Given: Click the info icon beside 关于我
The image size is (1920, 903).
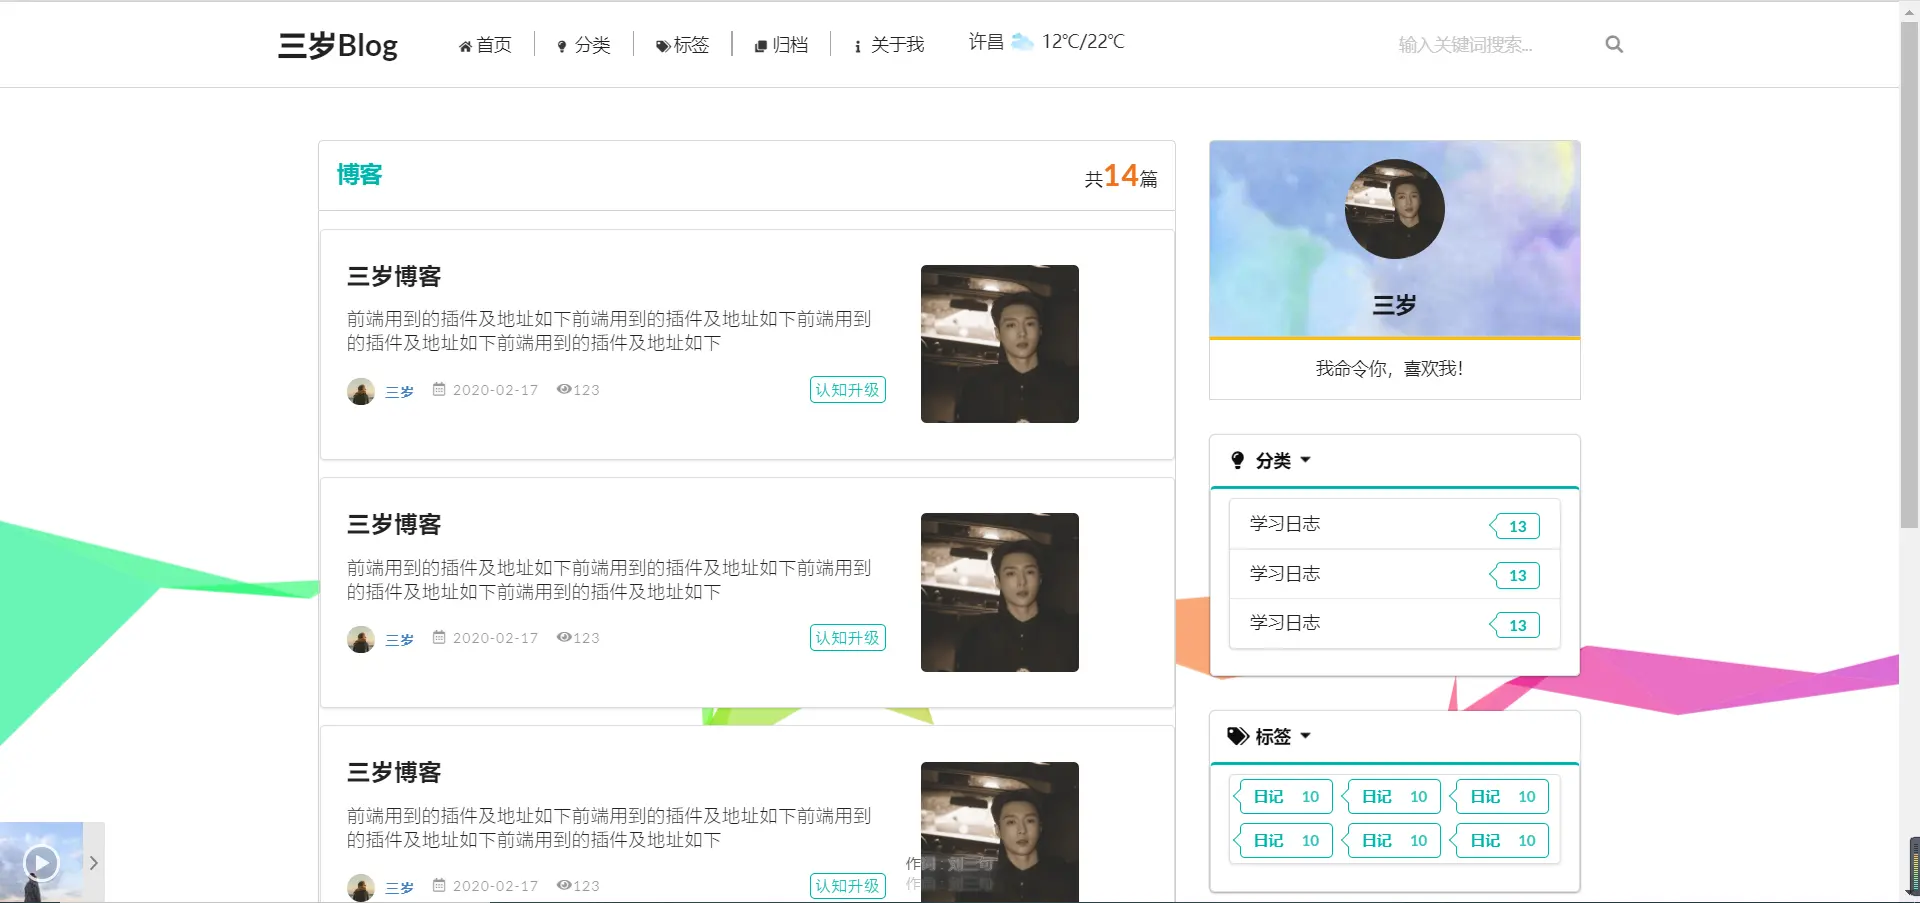Looking at the screenshot, I should coord(857,46).
